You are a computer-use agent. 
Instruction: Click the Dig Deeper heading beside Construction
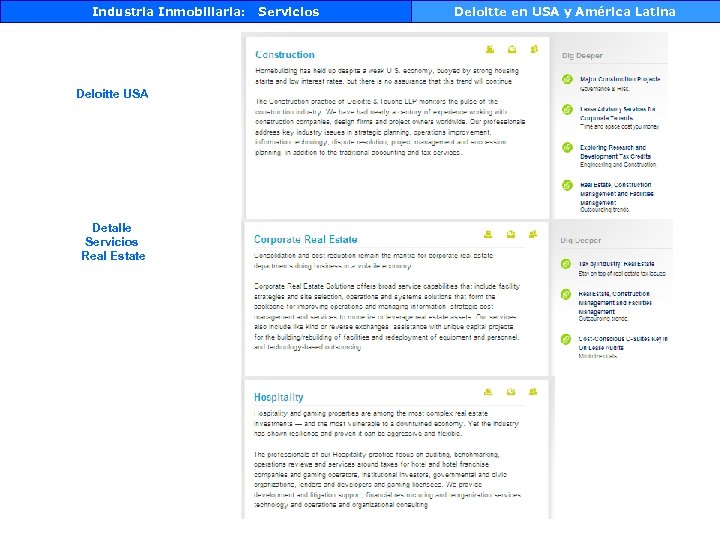(x=582, y=56)
